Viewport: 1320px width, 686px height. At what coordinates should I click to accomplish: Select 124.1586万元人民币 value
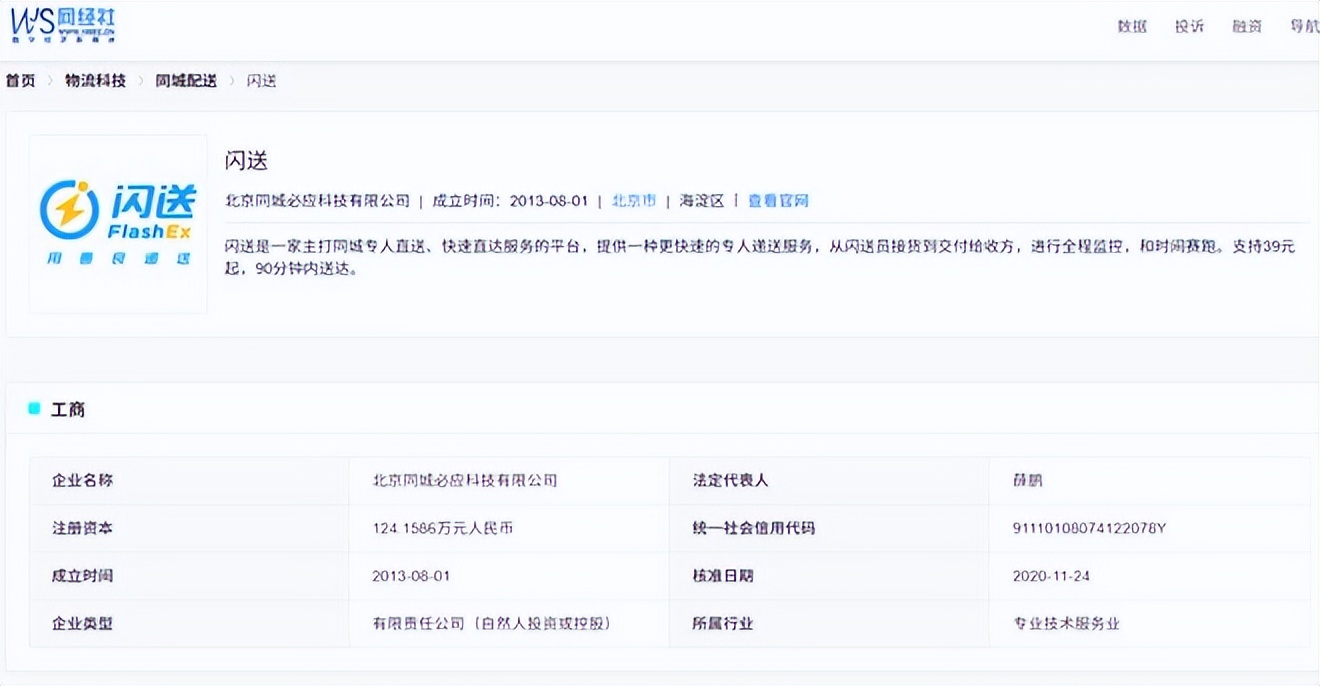tap(442, 528)
